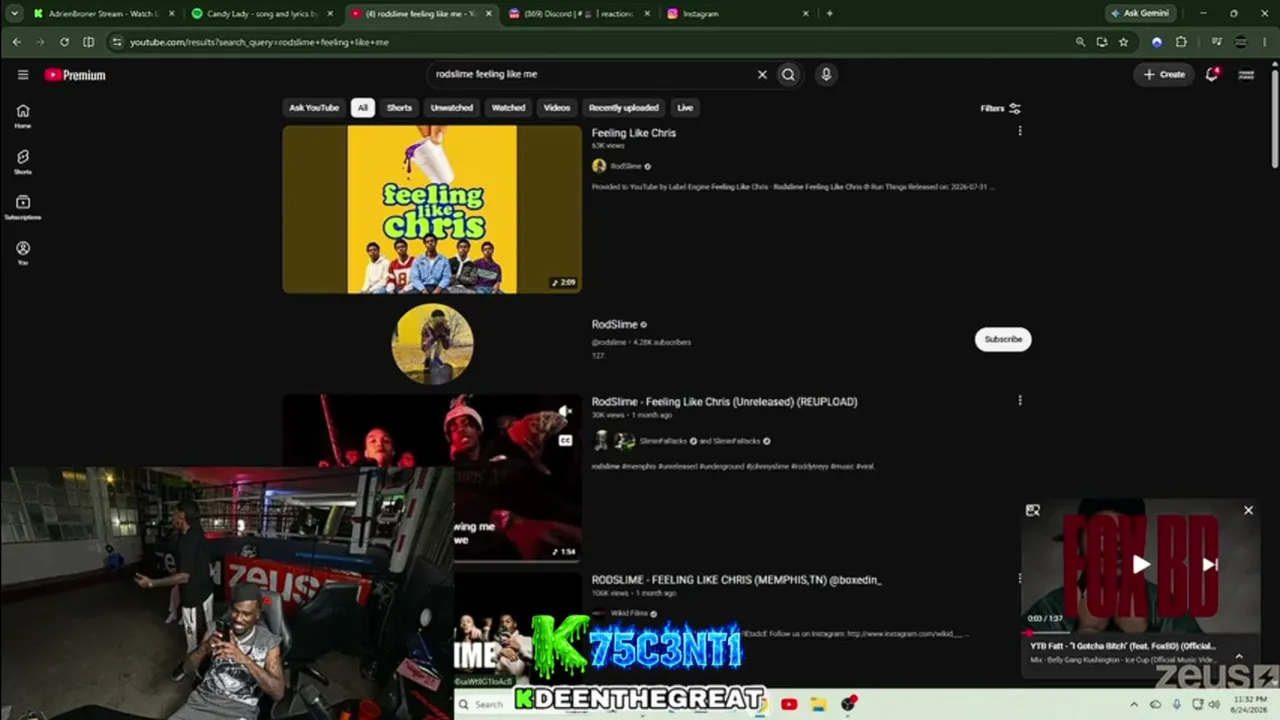Select the All filter chip
1280x720 pixels.
pyautogui.click(x=363, y=108)
